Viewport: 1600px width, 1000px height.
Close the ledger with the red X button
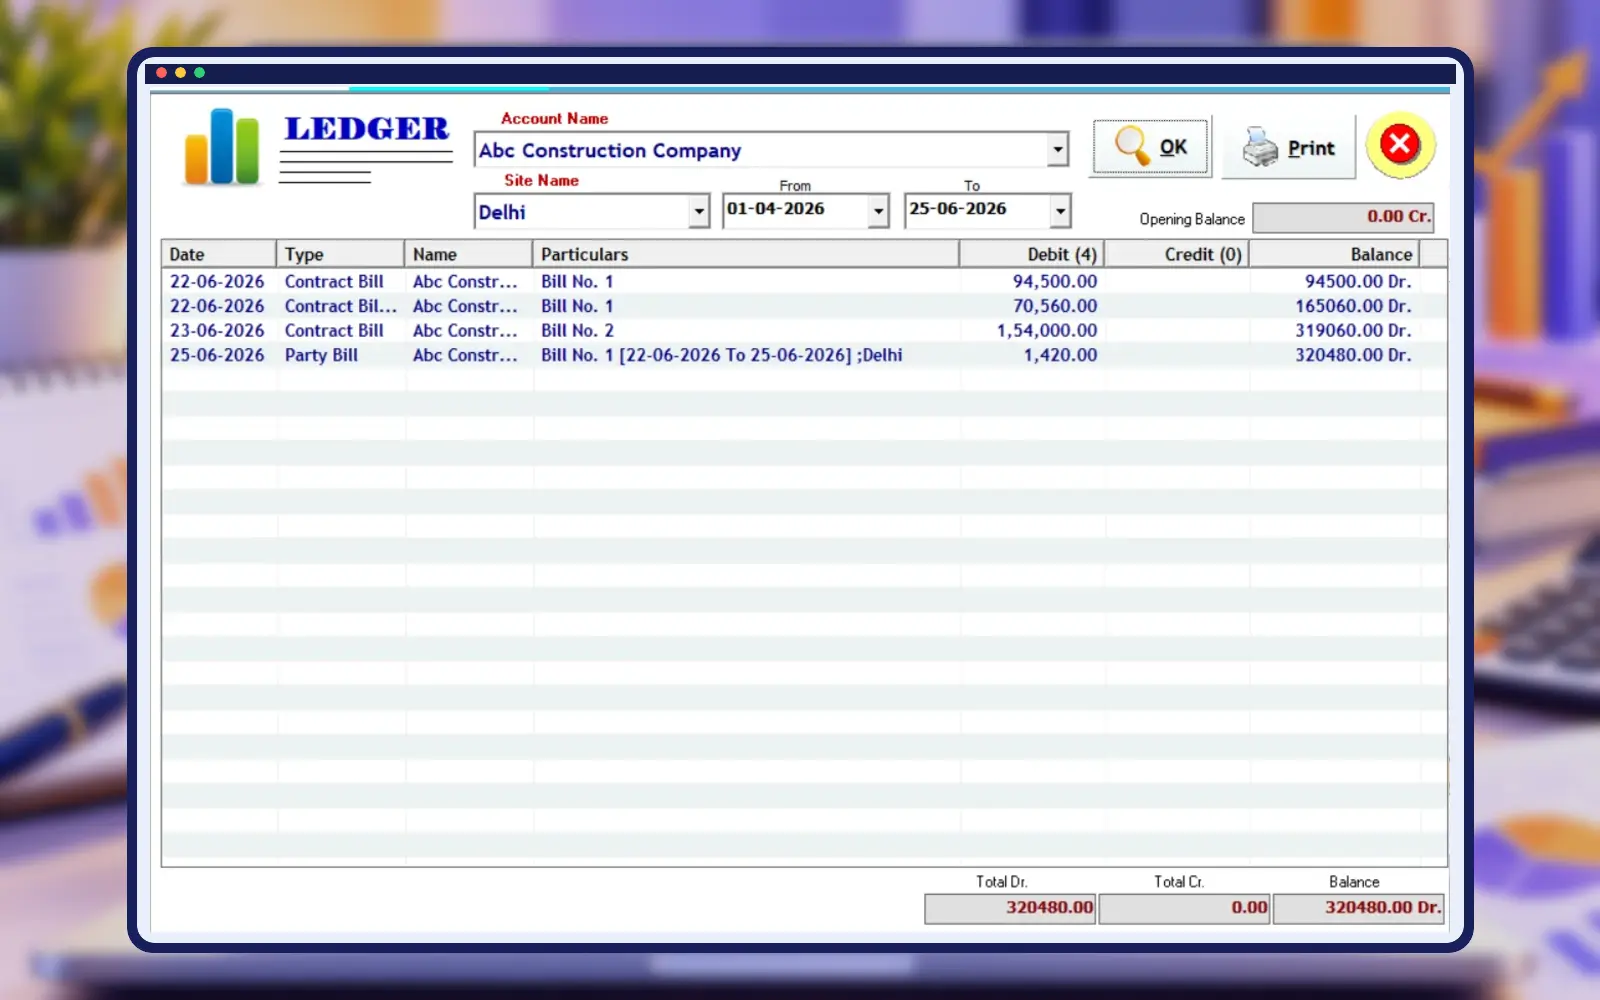pos(1400,145)
